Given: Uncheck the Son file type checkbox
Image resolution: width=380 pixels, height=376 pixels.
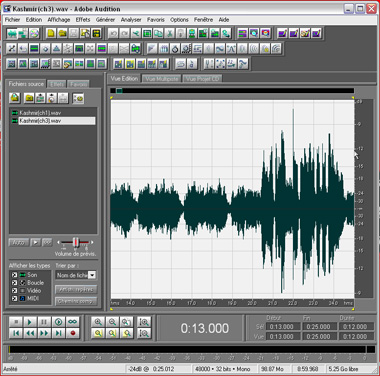Looking at the screenshot, I should [x=14, y=275].
